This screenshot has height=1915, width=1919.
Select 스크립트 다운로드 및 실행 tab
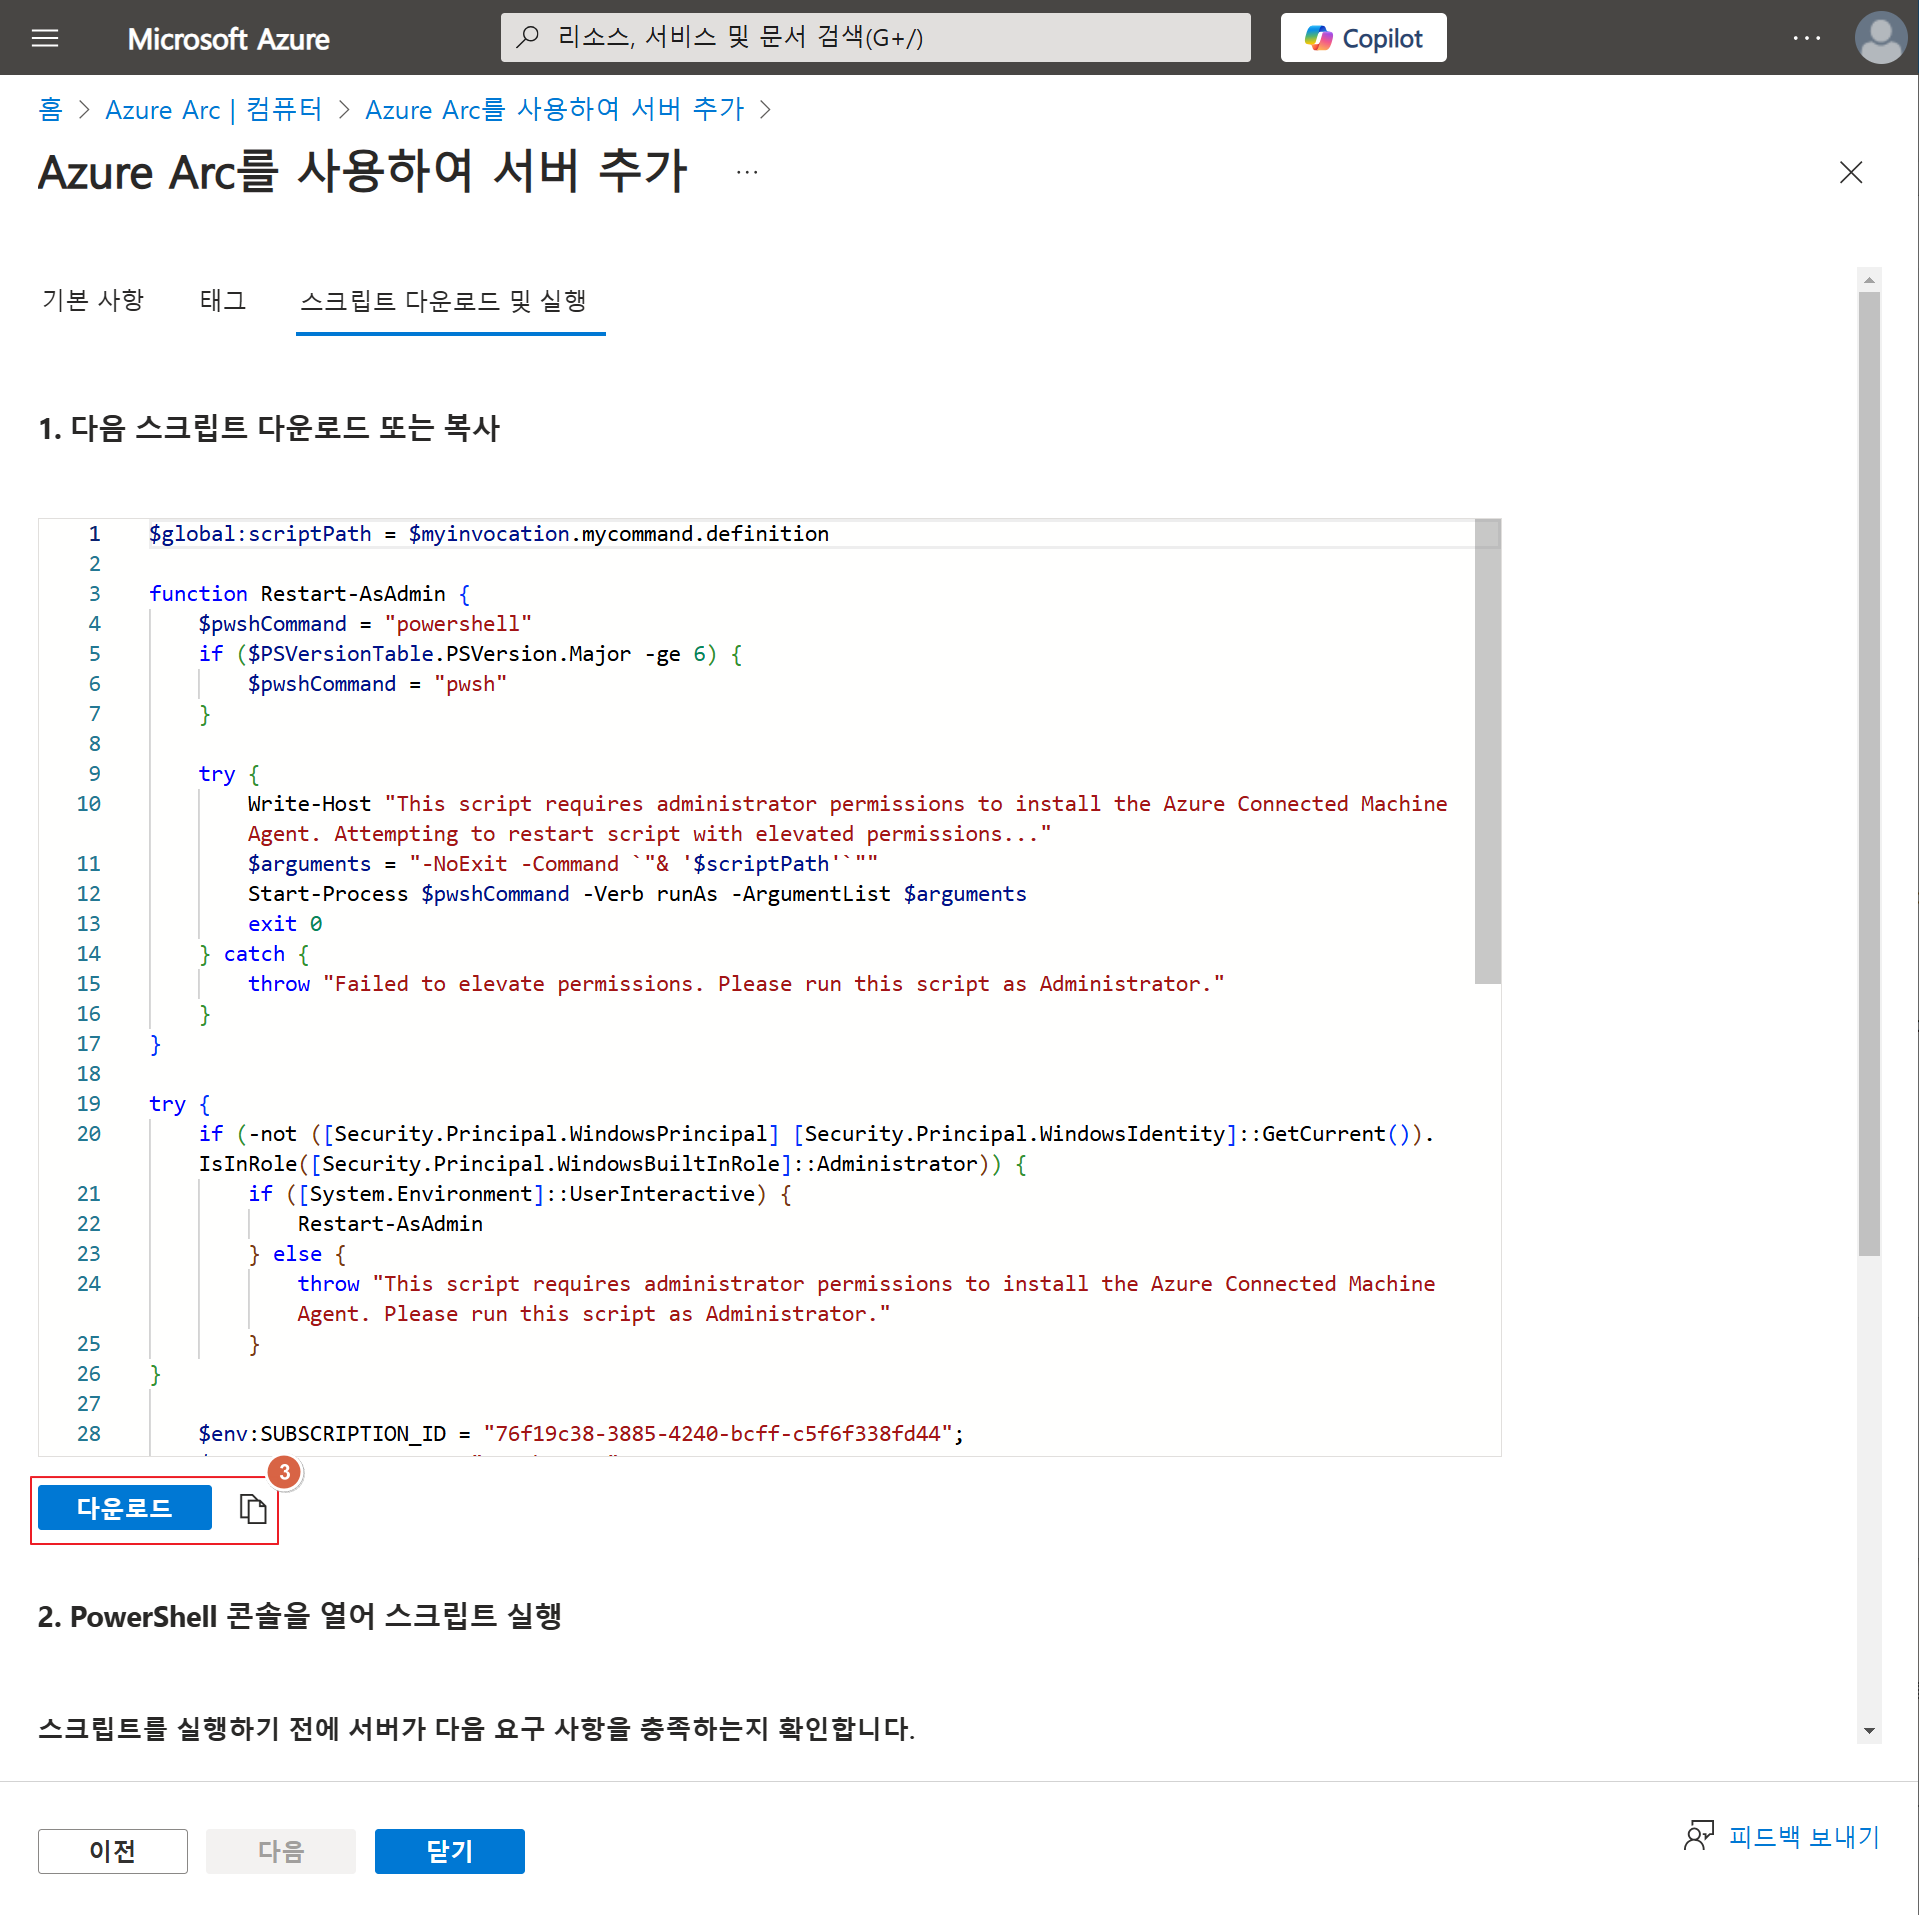click(x=443, y=300)
